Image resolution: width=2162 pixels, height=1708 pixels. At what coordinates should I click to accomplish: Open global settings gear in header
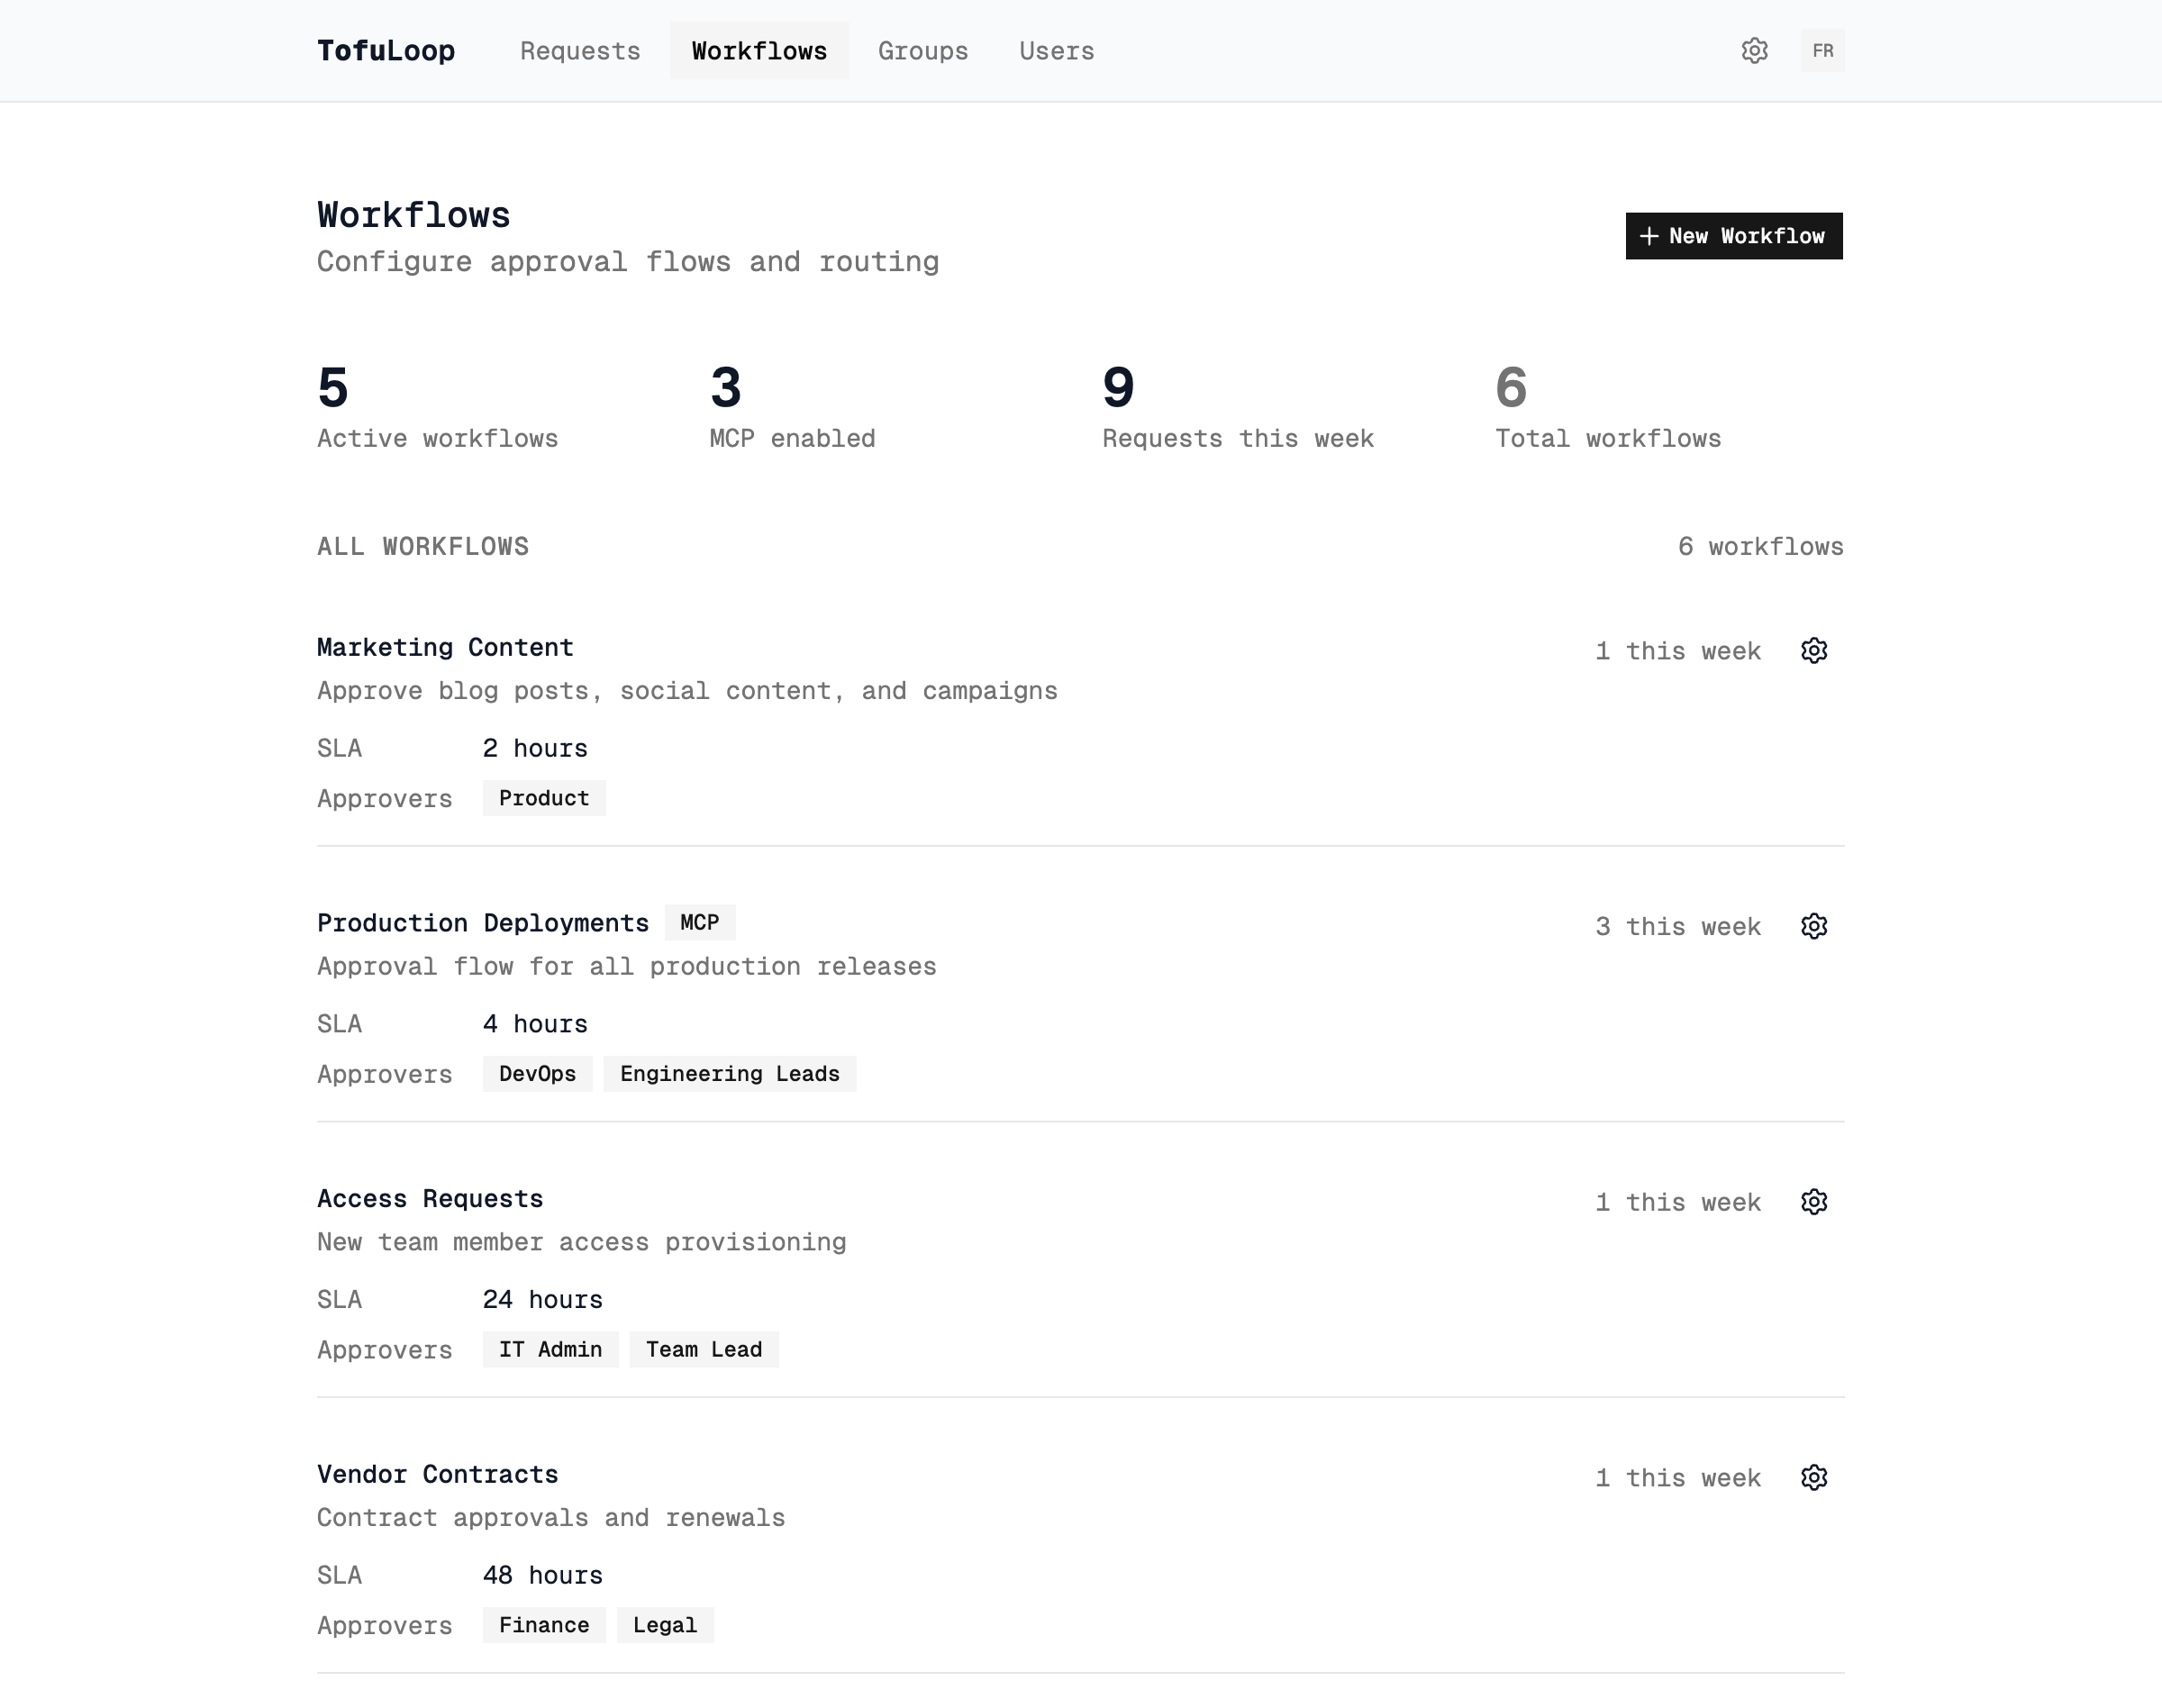(1754, 51)
